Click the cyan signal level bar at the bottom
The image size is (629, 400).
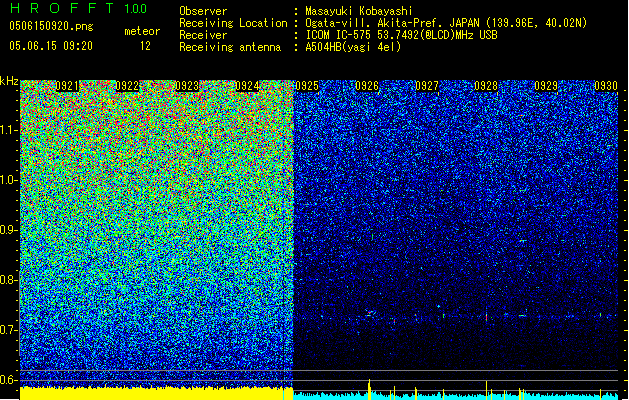tap(456, 396)
